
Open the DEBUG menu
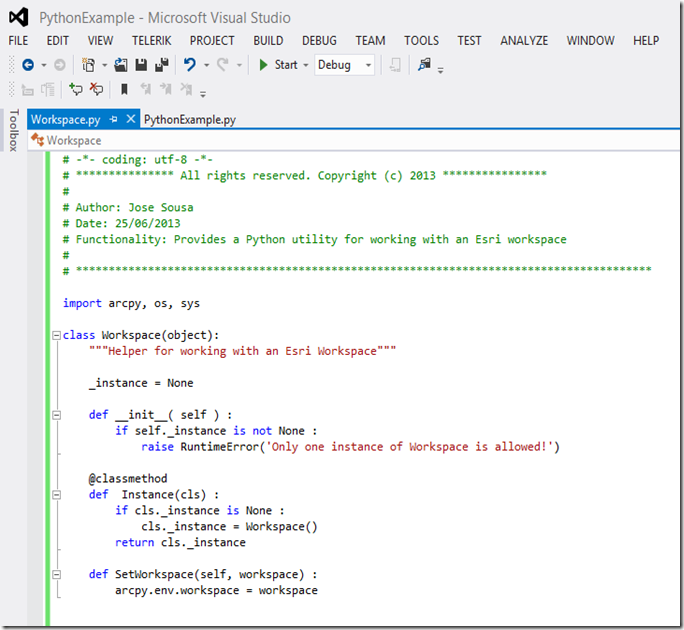(x=319, y=41)
